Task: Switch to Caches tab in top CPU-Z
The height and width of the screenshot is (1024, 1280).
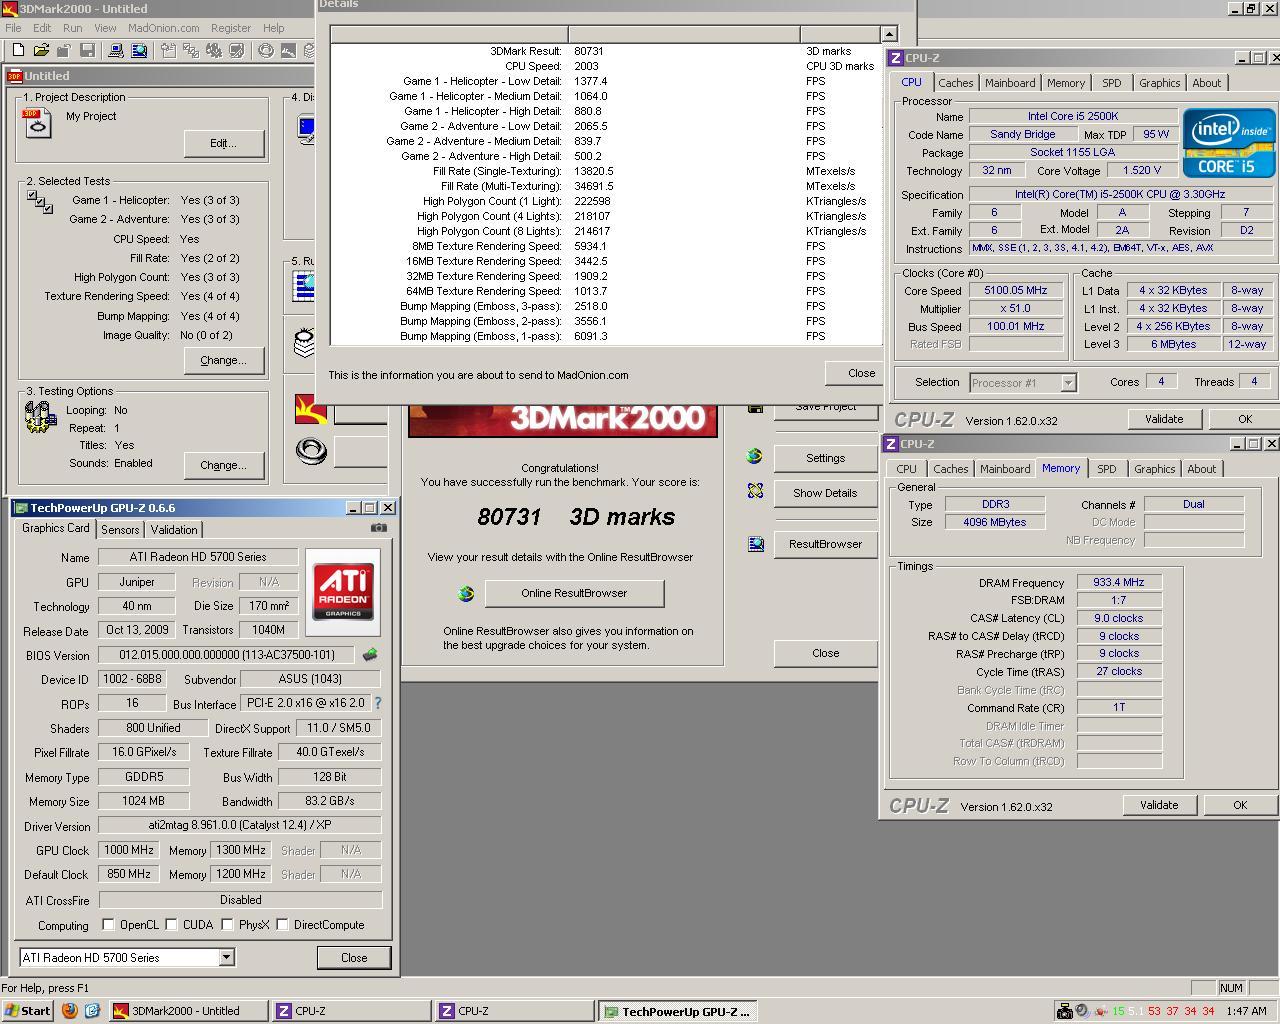Action: [x=956, y=83]
